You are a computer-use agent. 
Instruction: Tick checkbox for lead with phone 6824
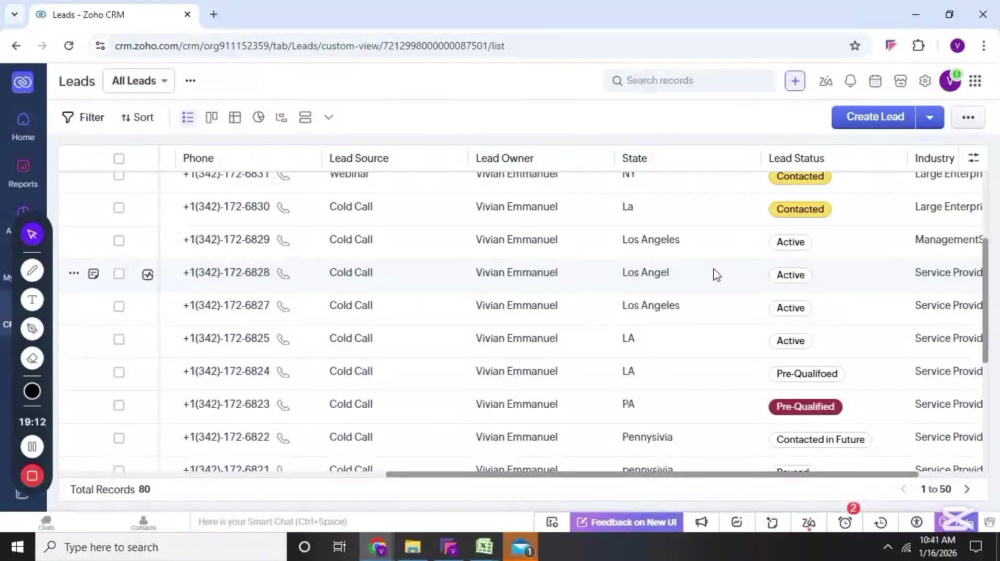[x=119, y=372]
